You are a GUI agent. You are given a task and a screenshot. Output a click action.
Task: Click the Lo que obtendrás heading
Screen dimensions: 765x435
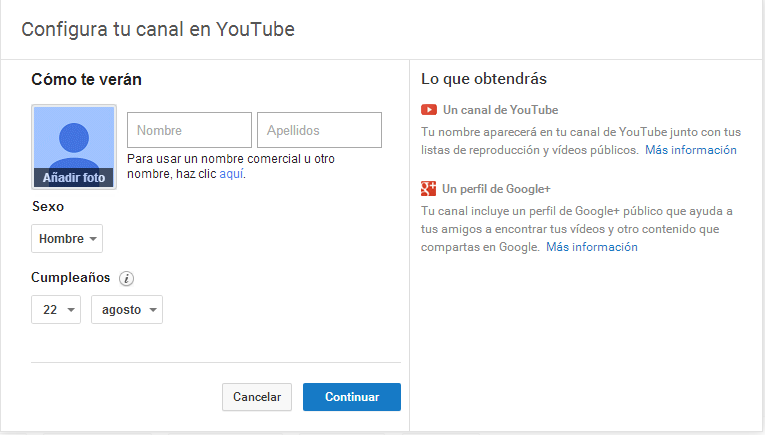tap(484, 79)
